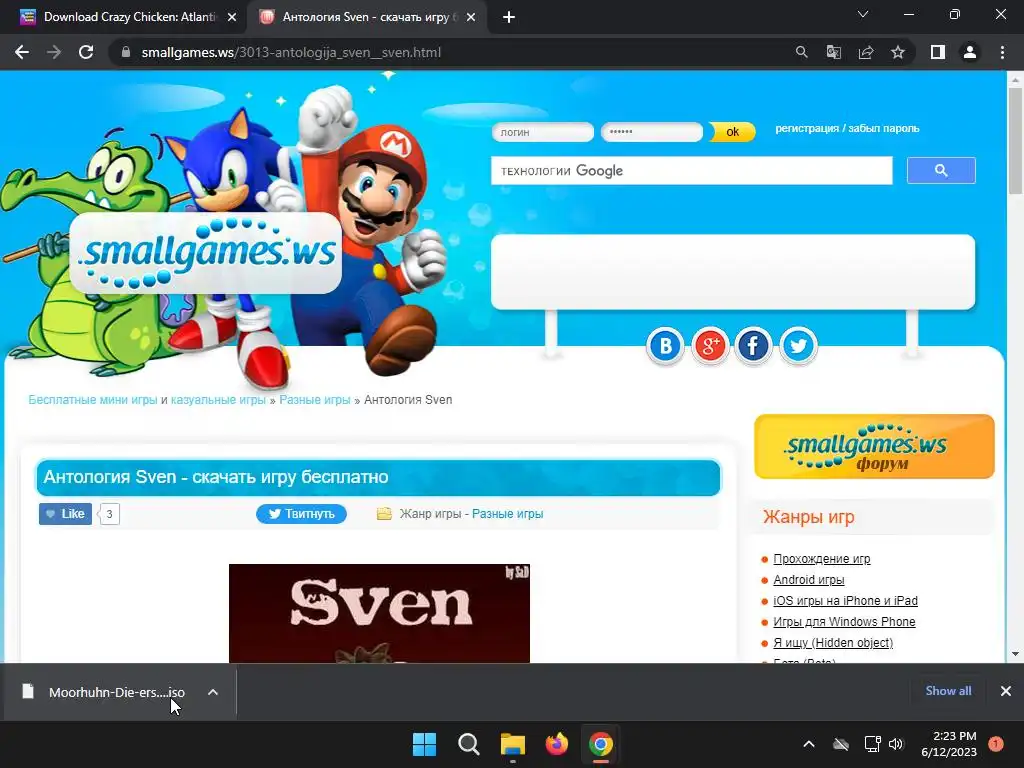Open the notification badge in taskbar

[x=995, y=744]
